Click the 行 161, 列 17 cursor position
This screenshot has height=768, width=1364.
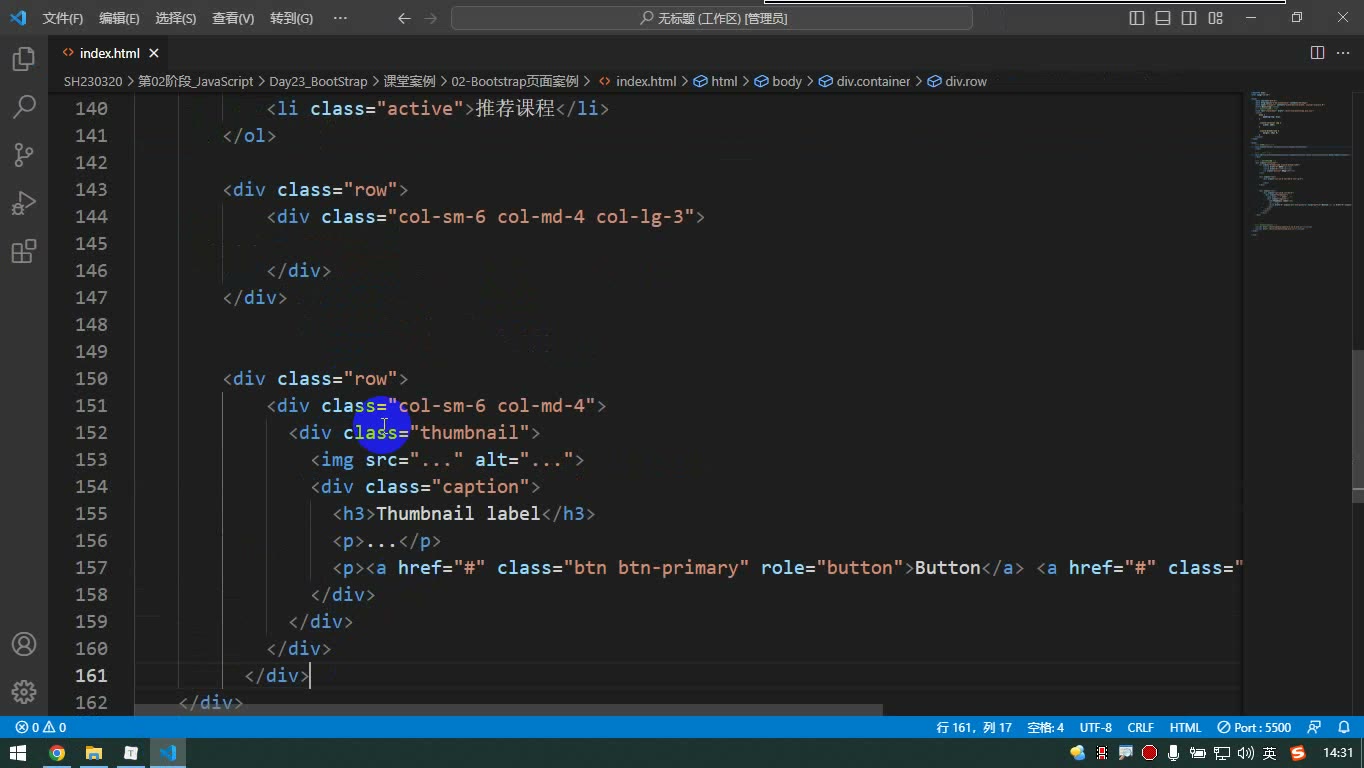(974, 727)
